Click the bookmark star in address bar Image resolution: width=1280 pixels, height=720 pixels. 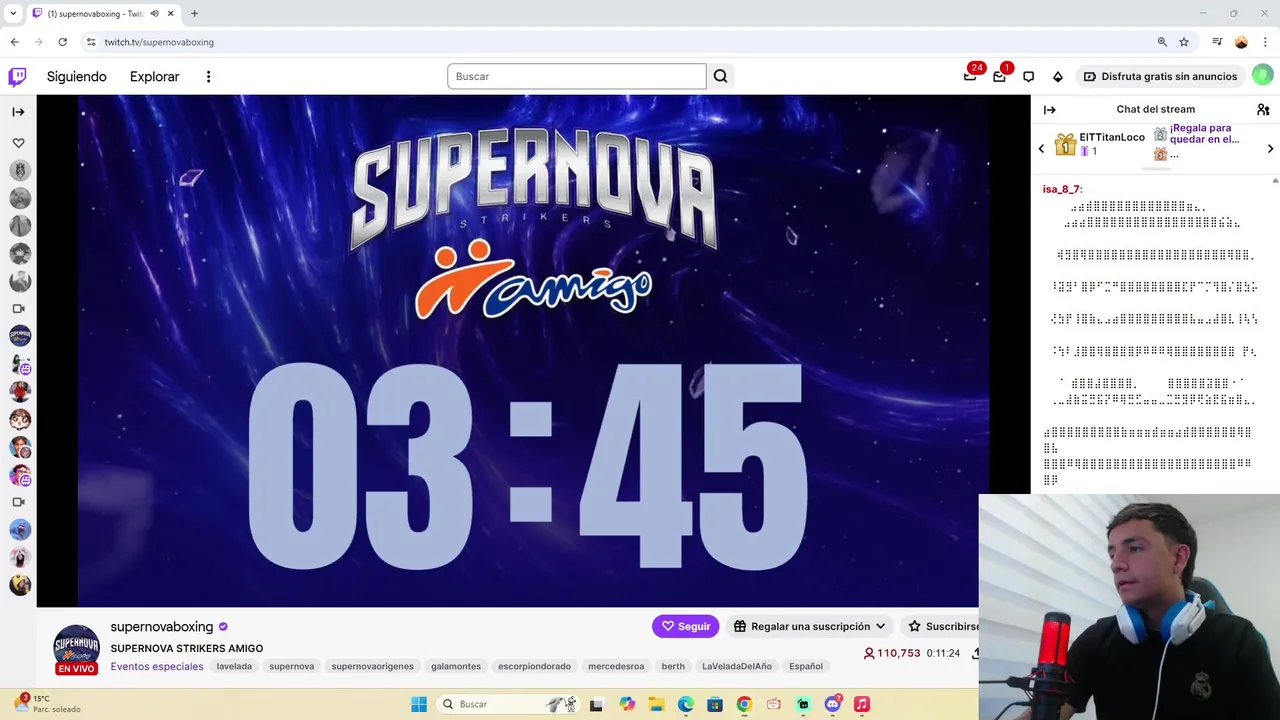(1184, 42)
